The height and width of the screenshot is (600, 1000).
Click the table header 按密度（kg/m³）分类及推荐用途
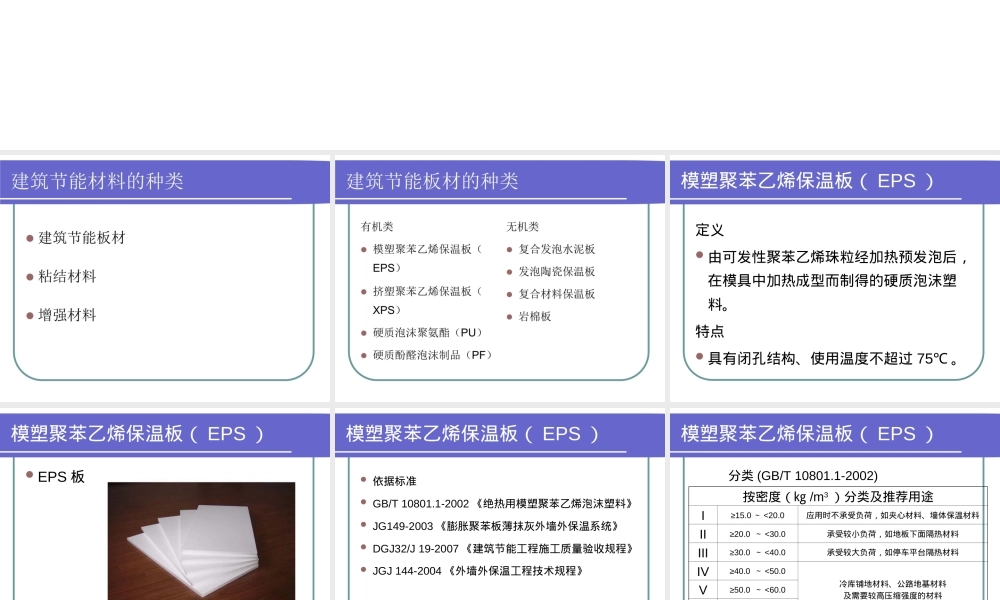tap(838, 496)
